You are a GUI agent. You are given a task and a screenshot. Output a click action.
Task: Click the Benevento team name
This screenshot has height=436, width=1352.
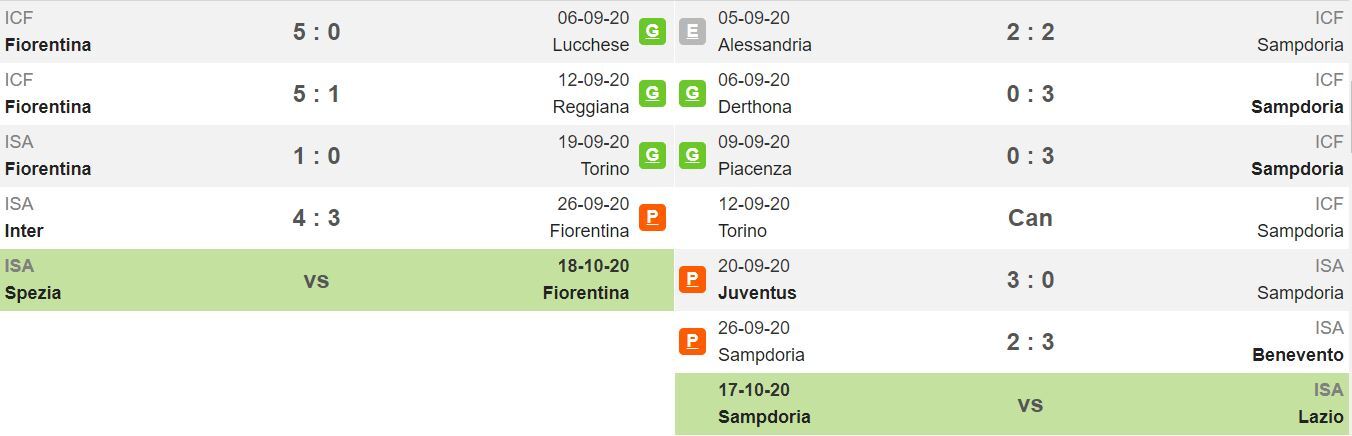[x=1298, y=355]
